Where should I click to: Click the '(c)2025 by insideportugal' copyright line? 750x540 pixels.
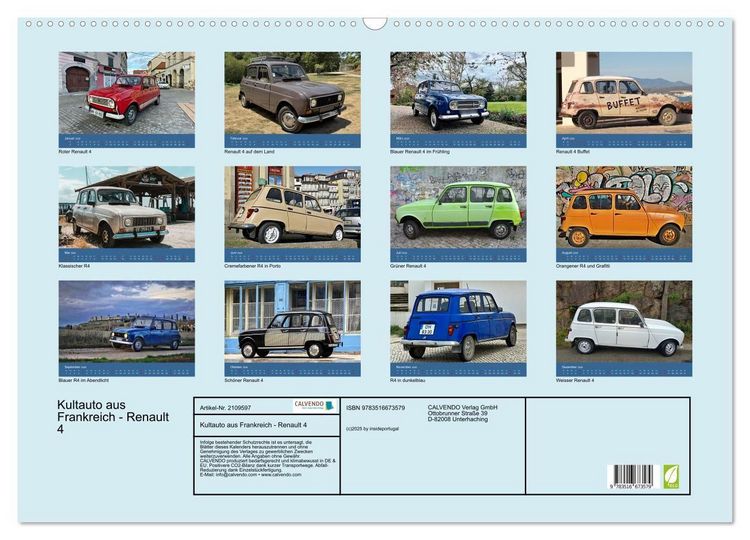pos(372,429)
